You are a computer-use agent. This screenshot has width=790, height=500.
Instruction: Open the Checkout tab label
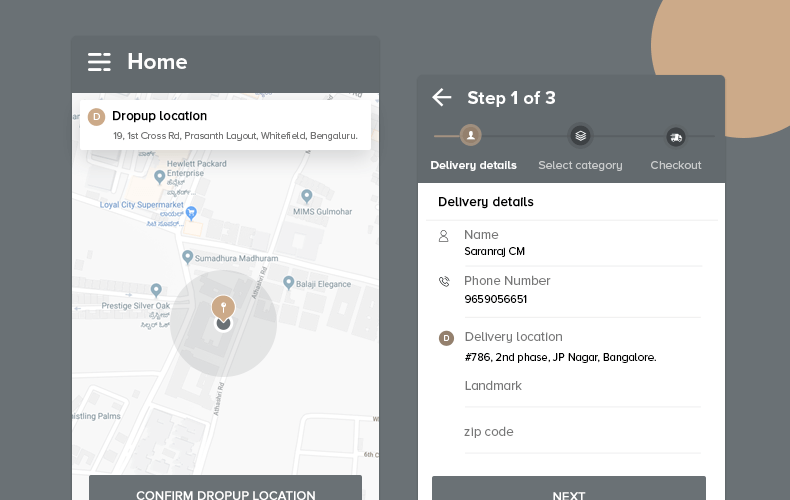676,165
